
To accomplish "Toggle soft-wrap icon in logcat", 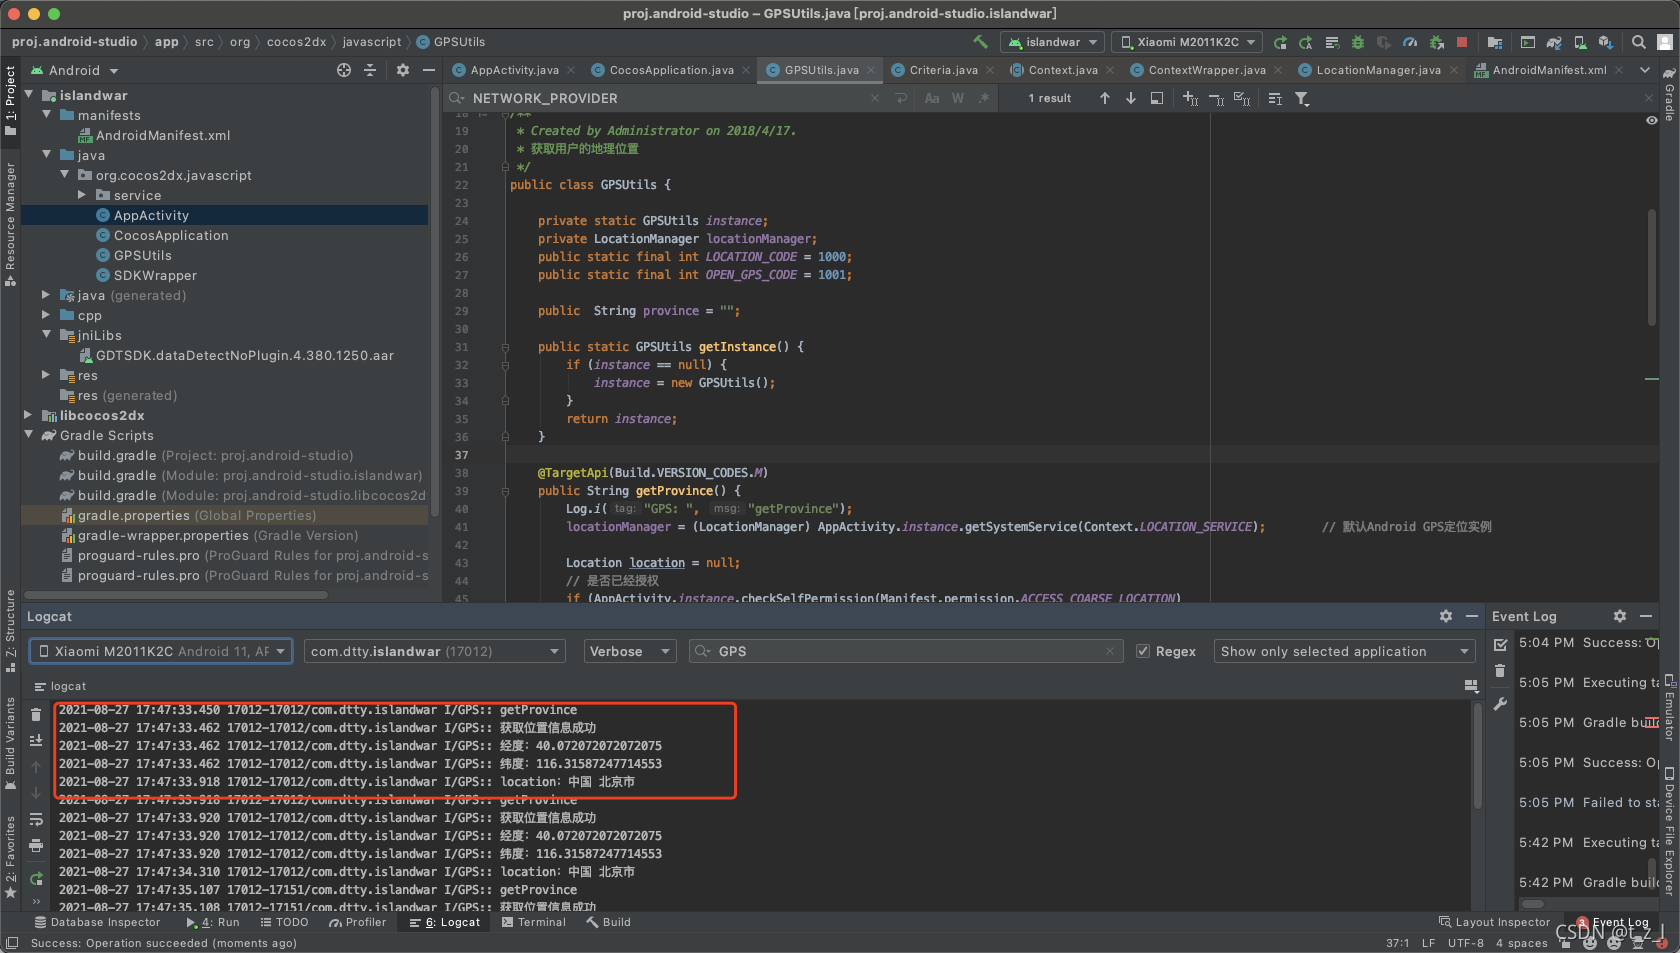I will (36, 819).
